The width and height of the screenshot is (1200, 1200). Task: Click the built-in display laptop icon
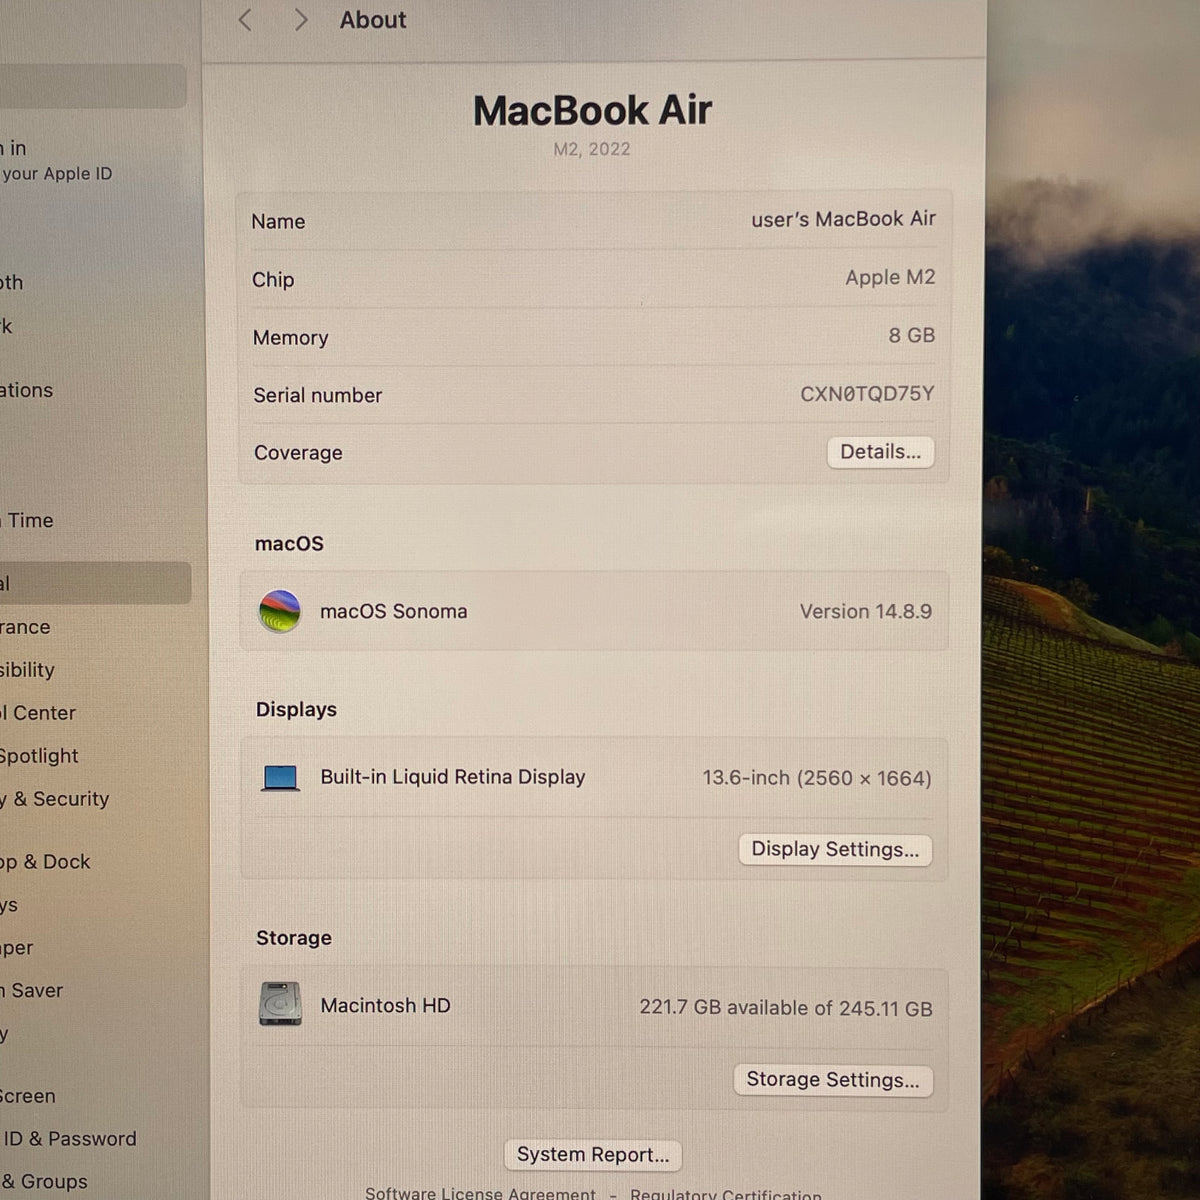coord(281,778)
